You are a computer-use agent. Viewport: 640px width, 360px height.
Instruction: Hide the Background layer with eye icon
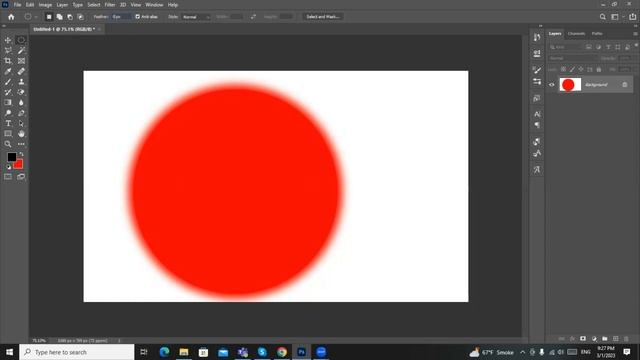pos(551,85)
